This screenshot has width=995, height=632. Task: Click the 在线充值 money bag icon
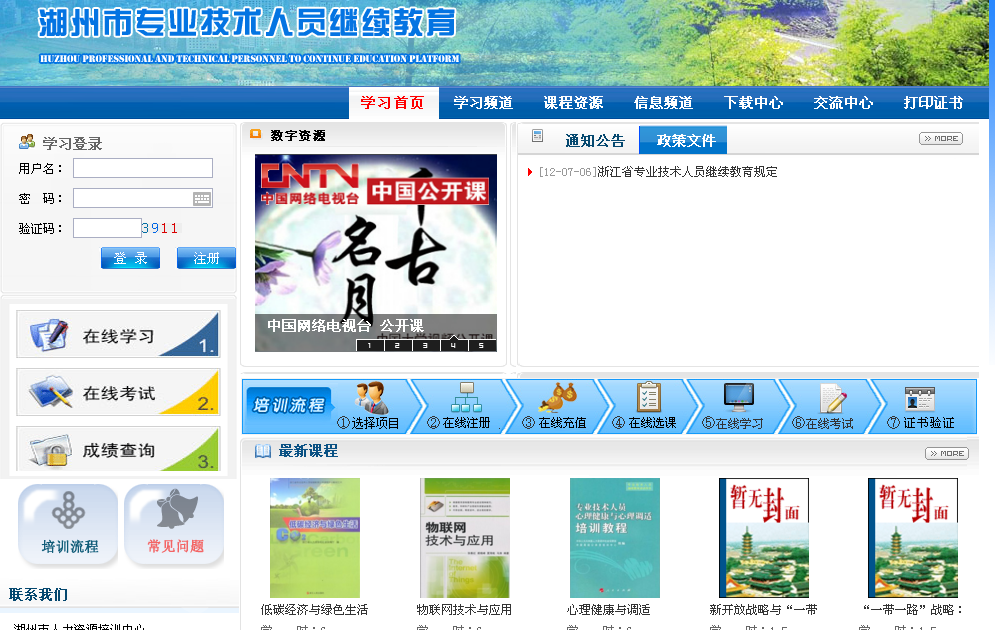557,398
